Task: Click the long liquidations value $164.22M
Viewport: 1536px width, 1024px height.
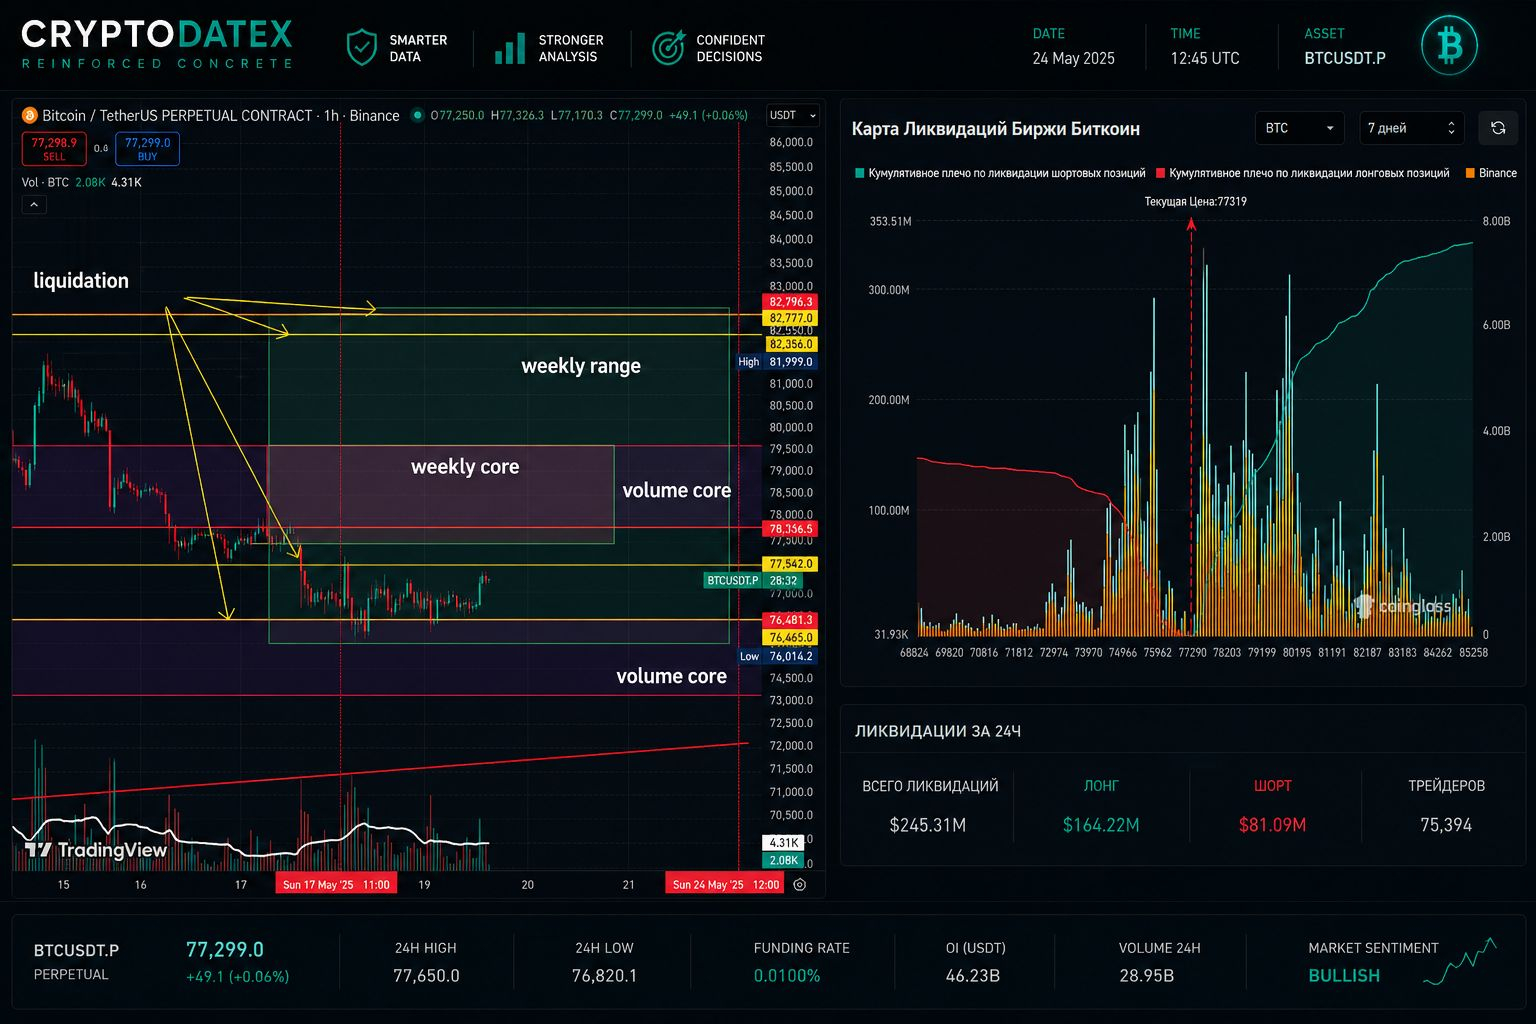Action: (1101, 825)
